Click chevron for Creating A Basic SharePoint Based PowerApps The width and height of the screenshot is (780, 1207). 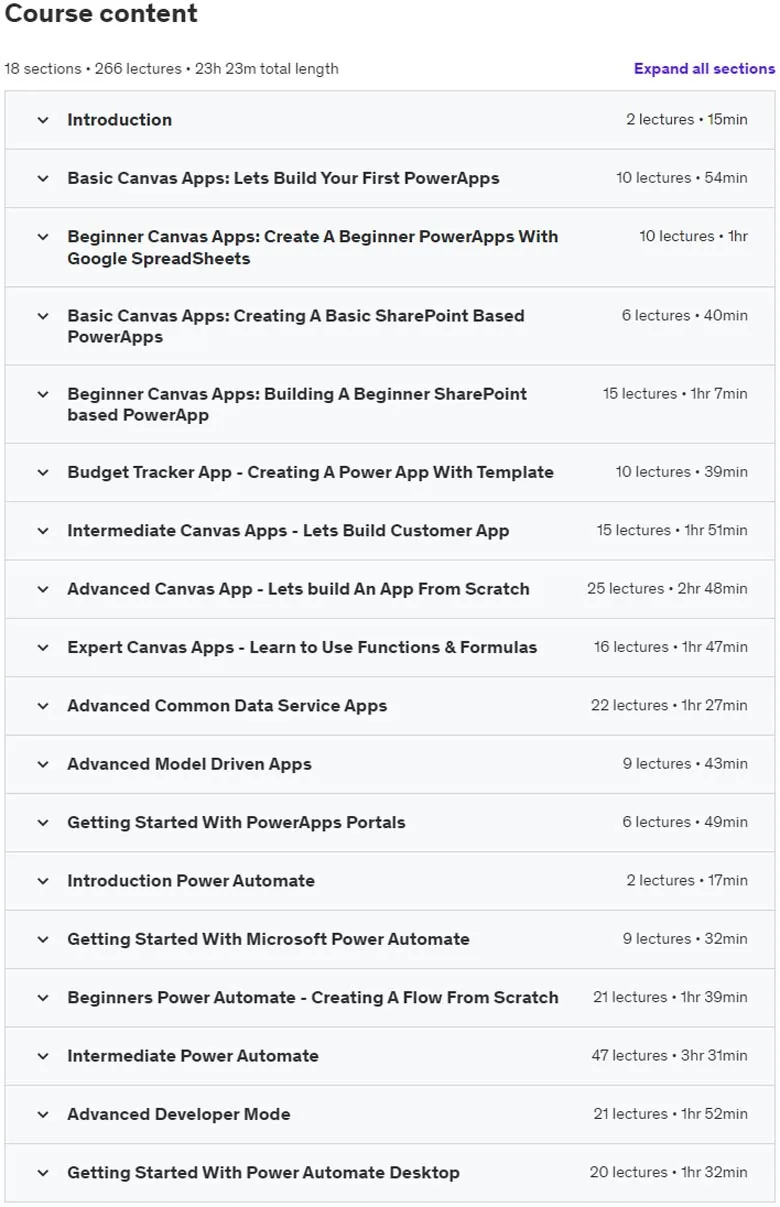pyautogui.click(x=43, y=316)
